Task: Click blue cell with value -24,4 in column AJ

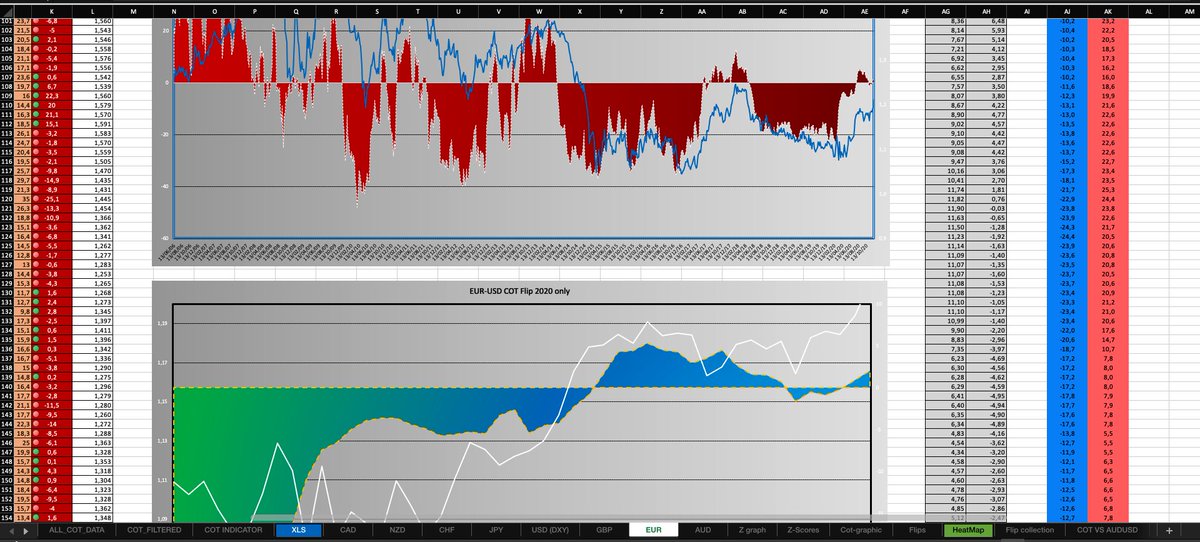Action: (1069, 236)
